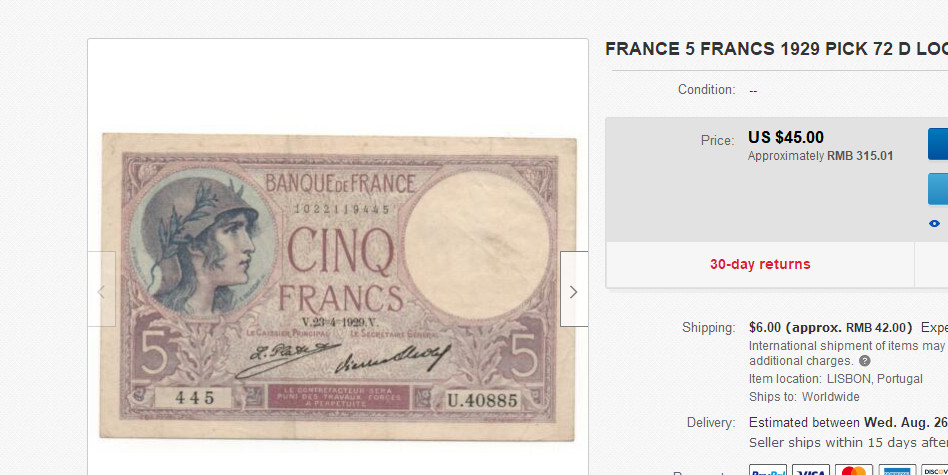Click the American Express payment logo
This screenshot has width=948, height=475.
(x=897, y=470)
